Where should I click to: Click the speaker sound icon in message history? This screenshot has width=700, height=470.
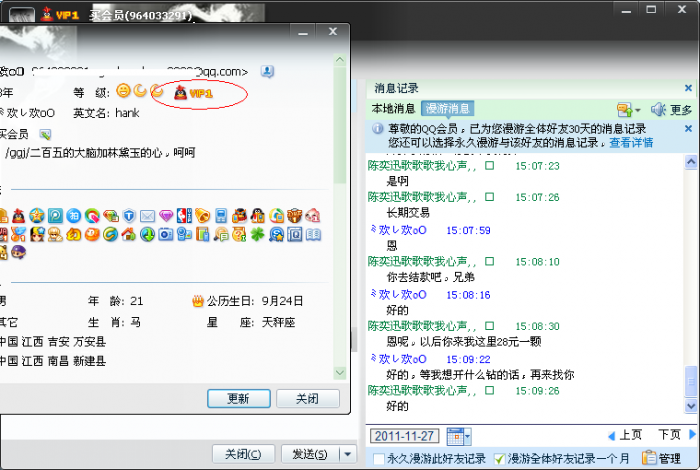(658, 109)
